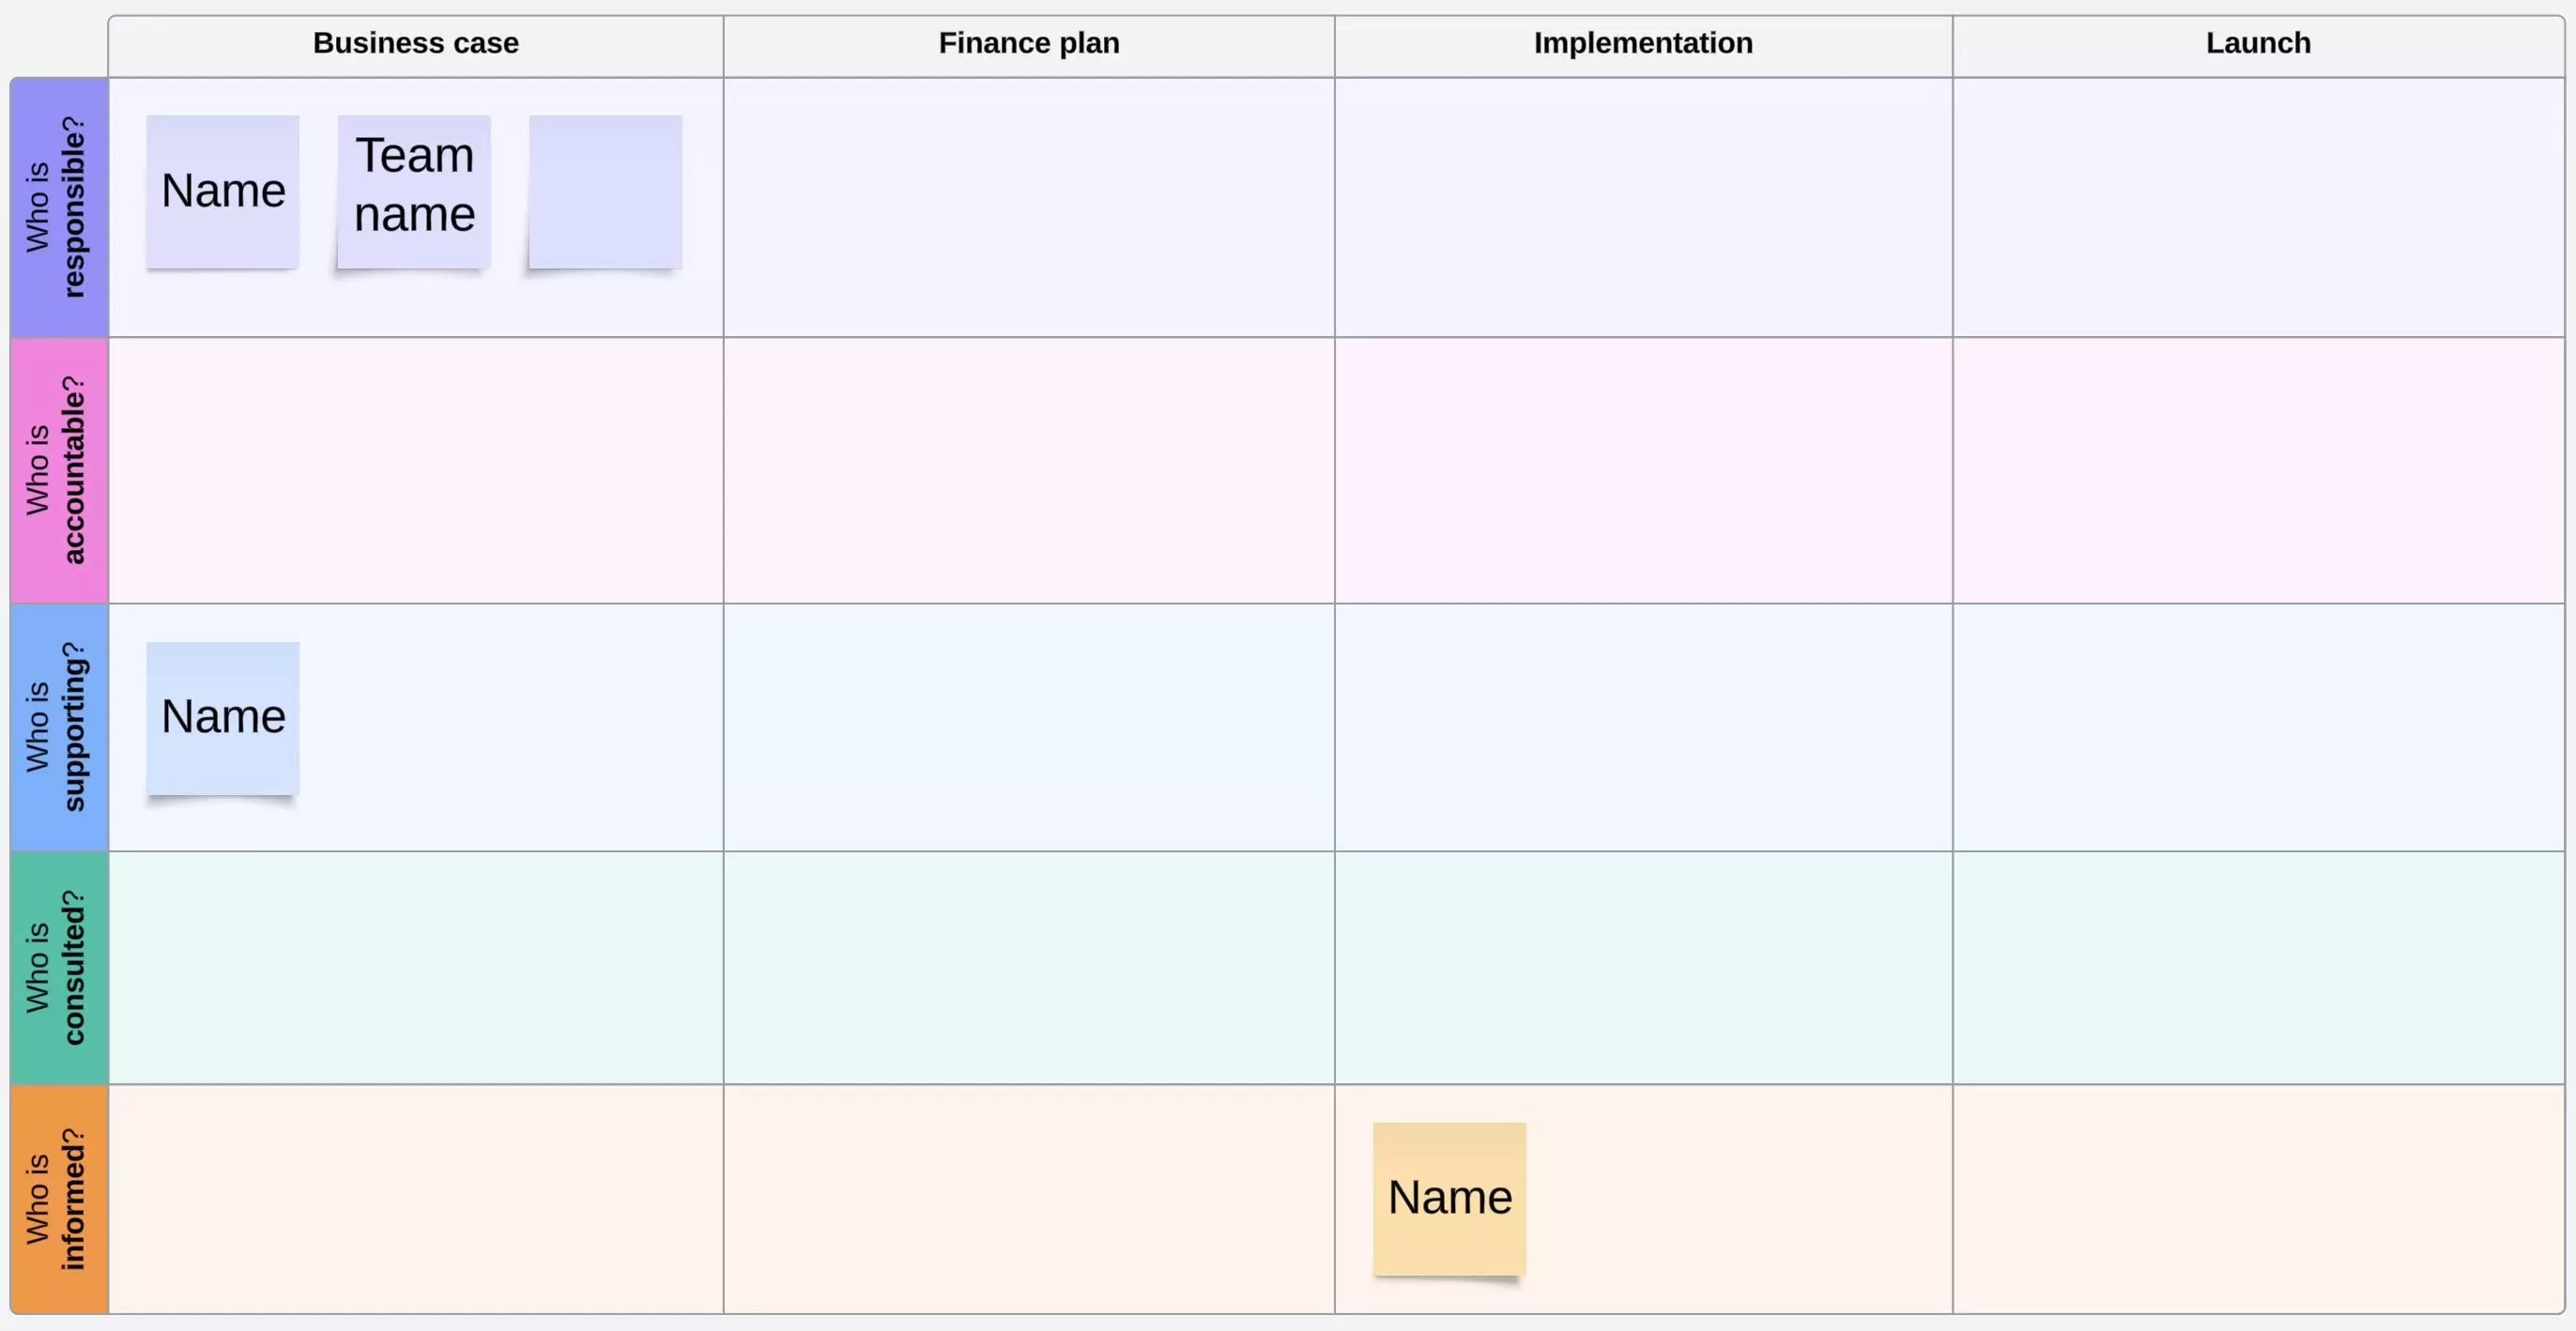Click the empty responsible cell under Finance plan
2576x1331 pixels.
point(1028,207)
